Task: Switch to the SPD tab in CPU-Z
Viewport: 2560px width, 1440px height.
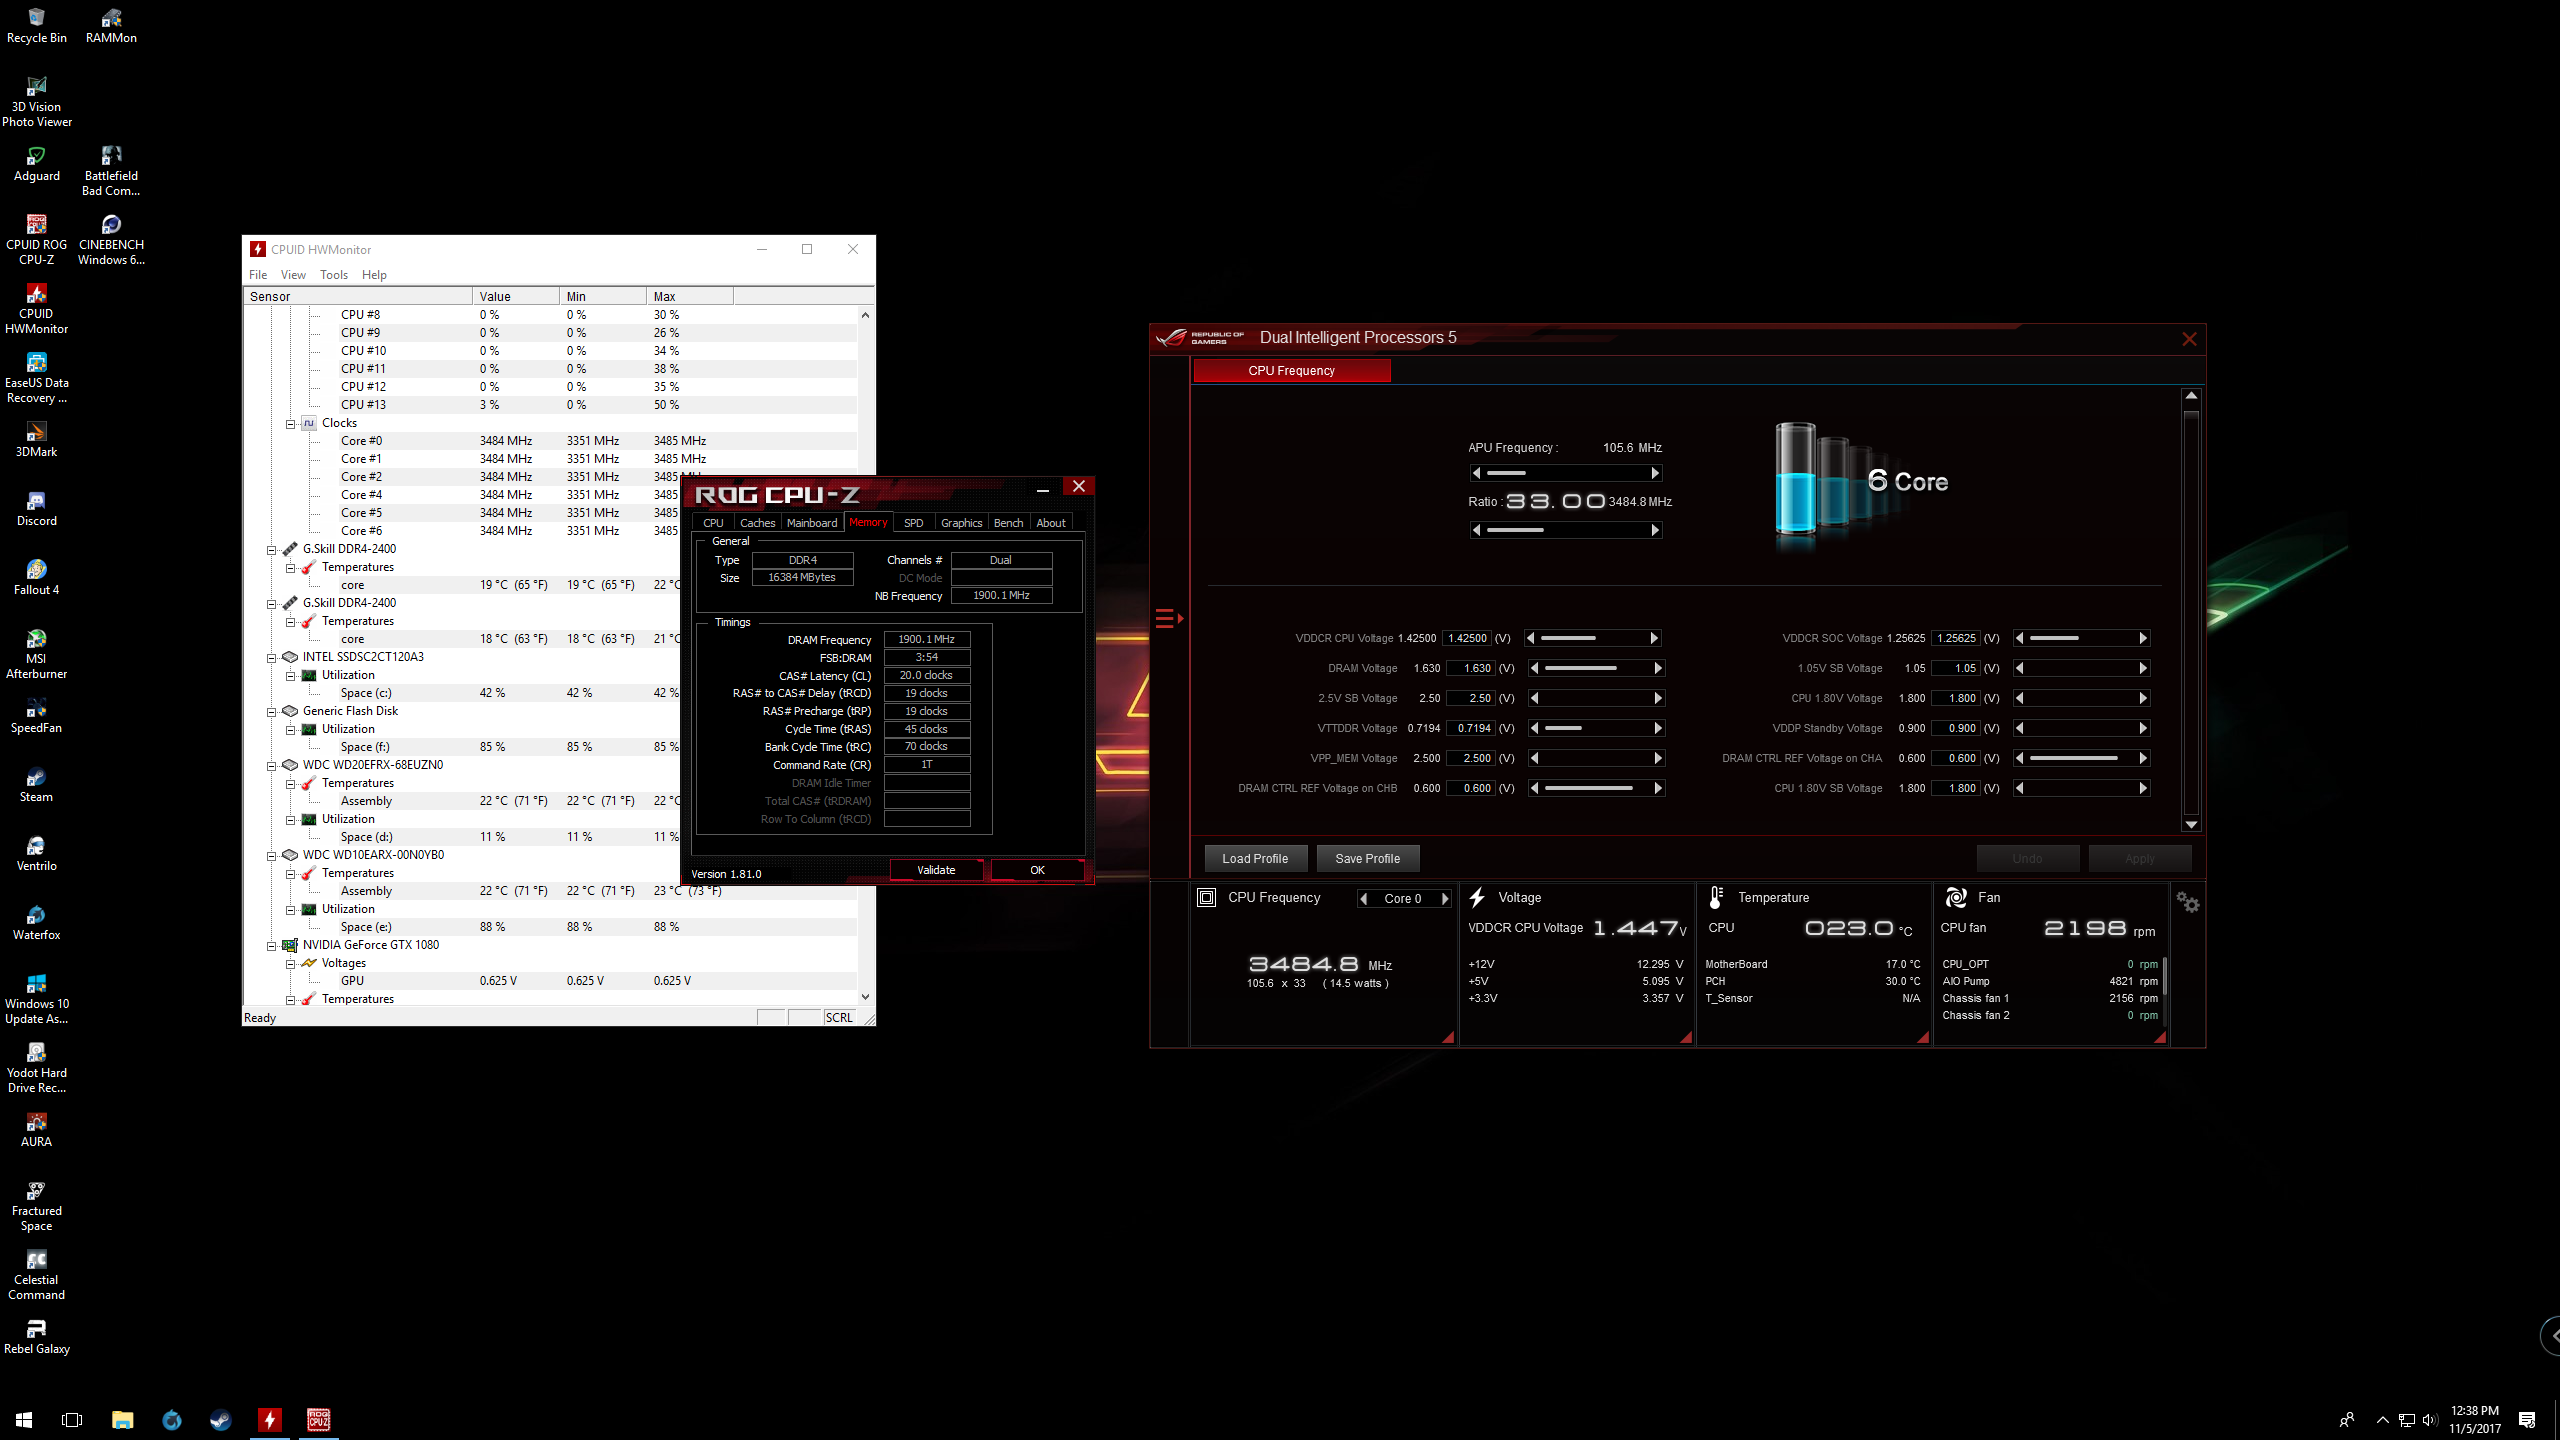Action: pyautogui.click(x=913, y=523)
